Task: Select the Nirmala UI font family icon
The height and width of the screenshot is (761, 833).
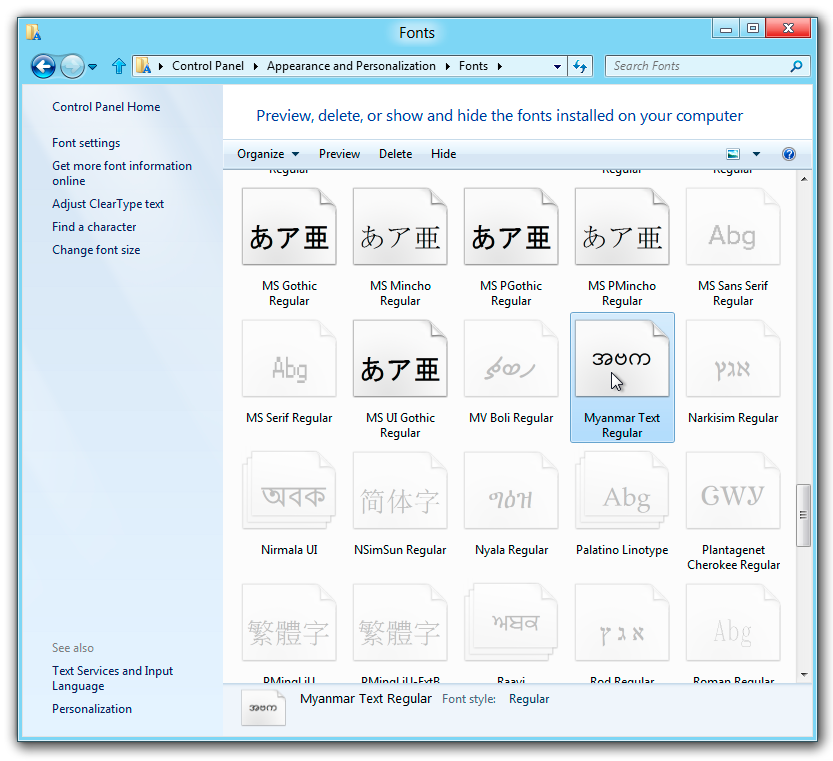Action: (x=289, y=491)
